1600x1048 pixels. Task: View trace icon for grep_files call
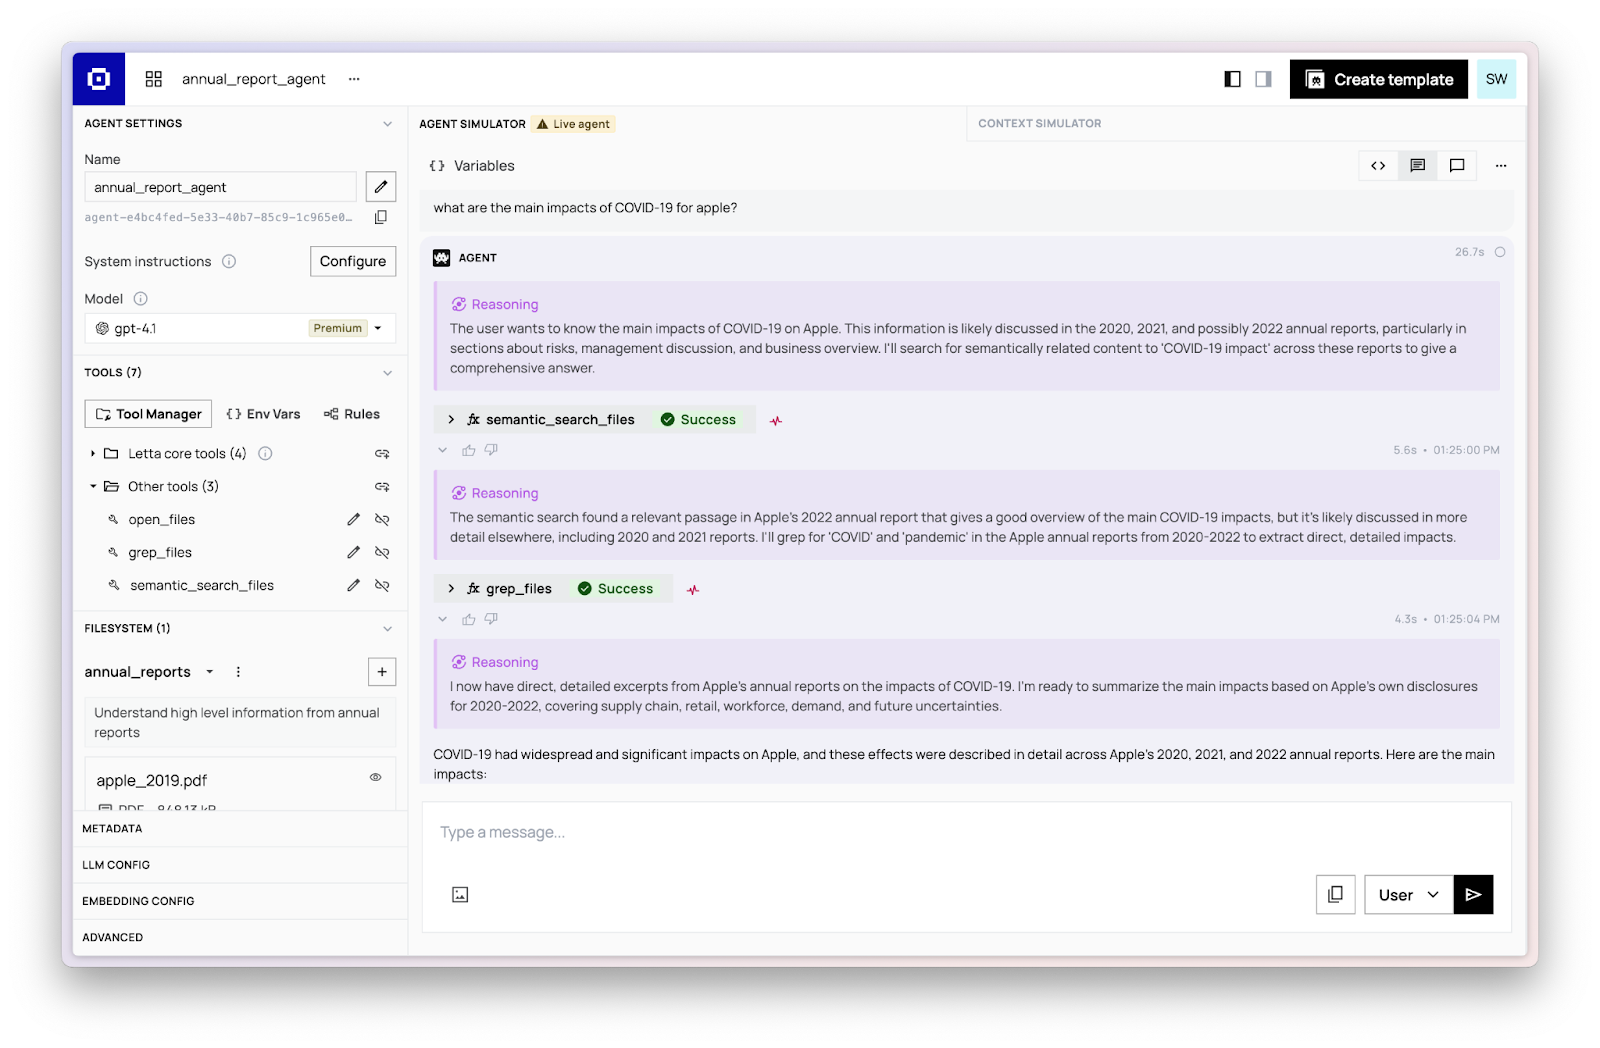point(693,590)
